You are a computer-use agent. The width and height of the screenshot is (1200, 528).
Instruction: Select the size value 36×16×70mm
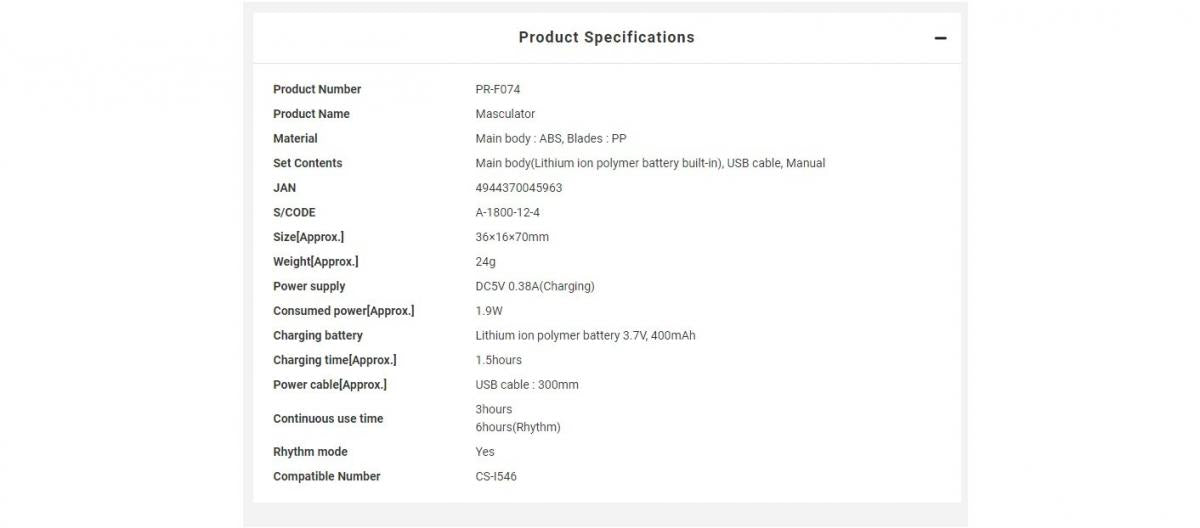[512, 237]
